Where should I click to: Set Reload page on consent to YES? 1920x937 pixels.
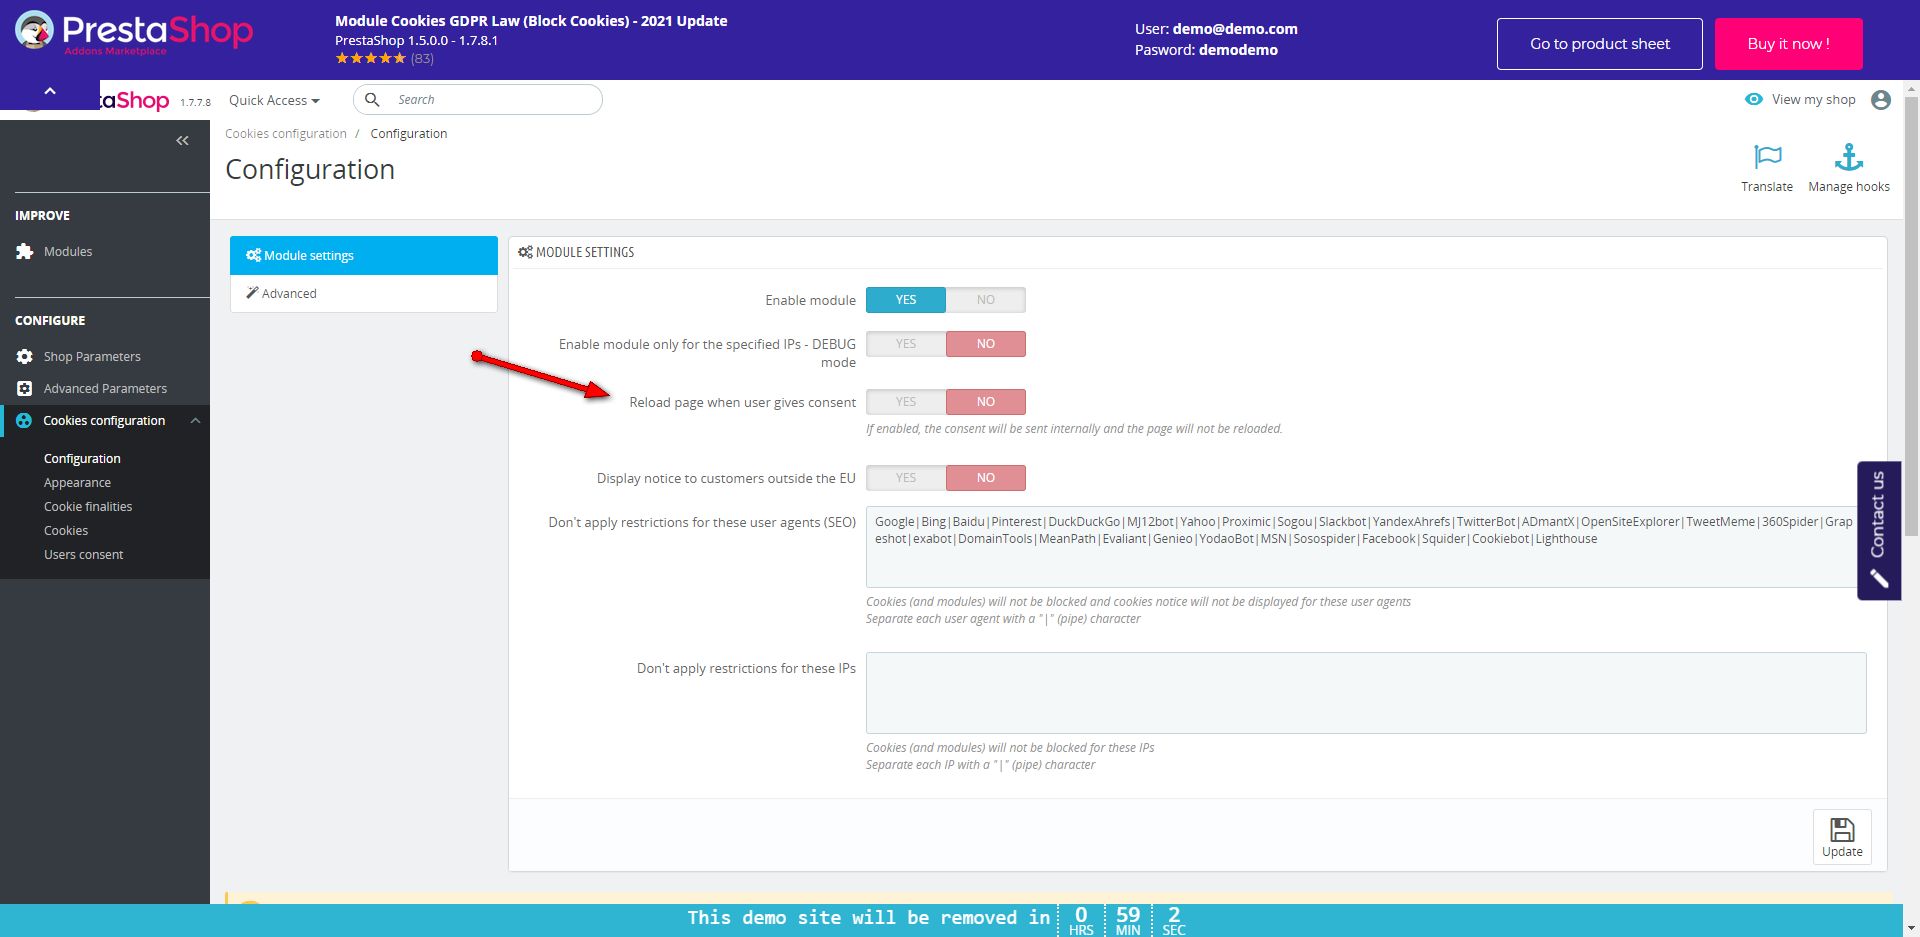point(906,402)
